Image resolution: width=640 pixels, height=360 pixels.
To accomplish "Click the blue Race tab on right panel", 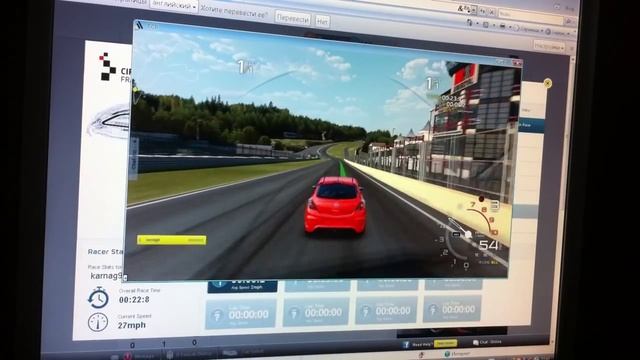I will point(531,126).
